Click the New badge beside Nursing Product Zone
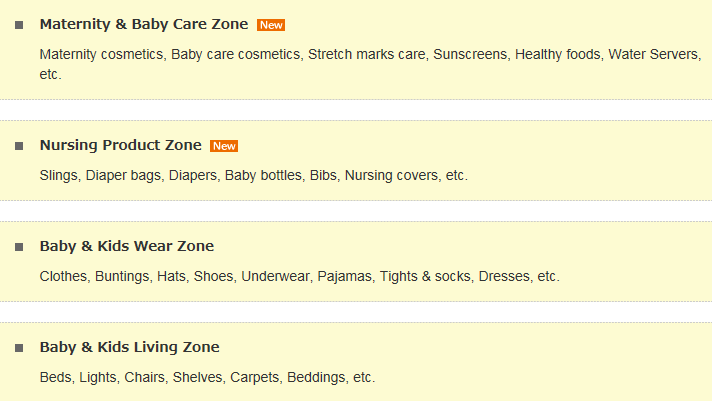Screen dimensions: 712x401 click(224, 146)
